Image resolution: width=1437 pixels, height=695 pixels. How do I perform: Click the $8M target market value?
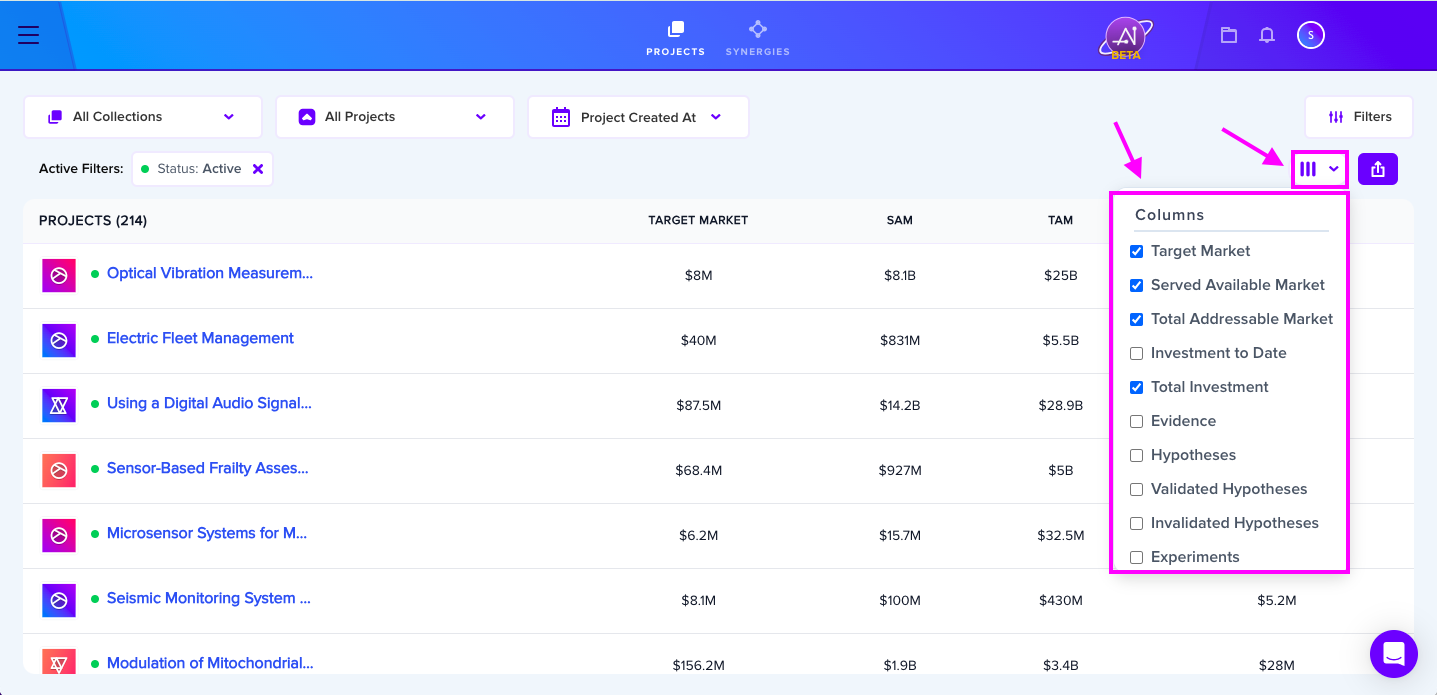[x=698, y=275]
